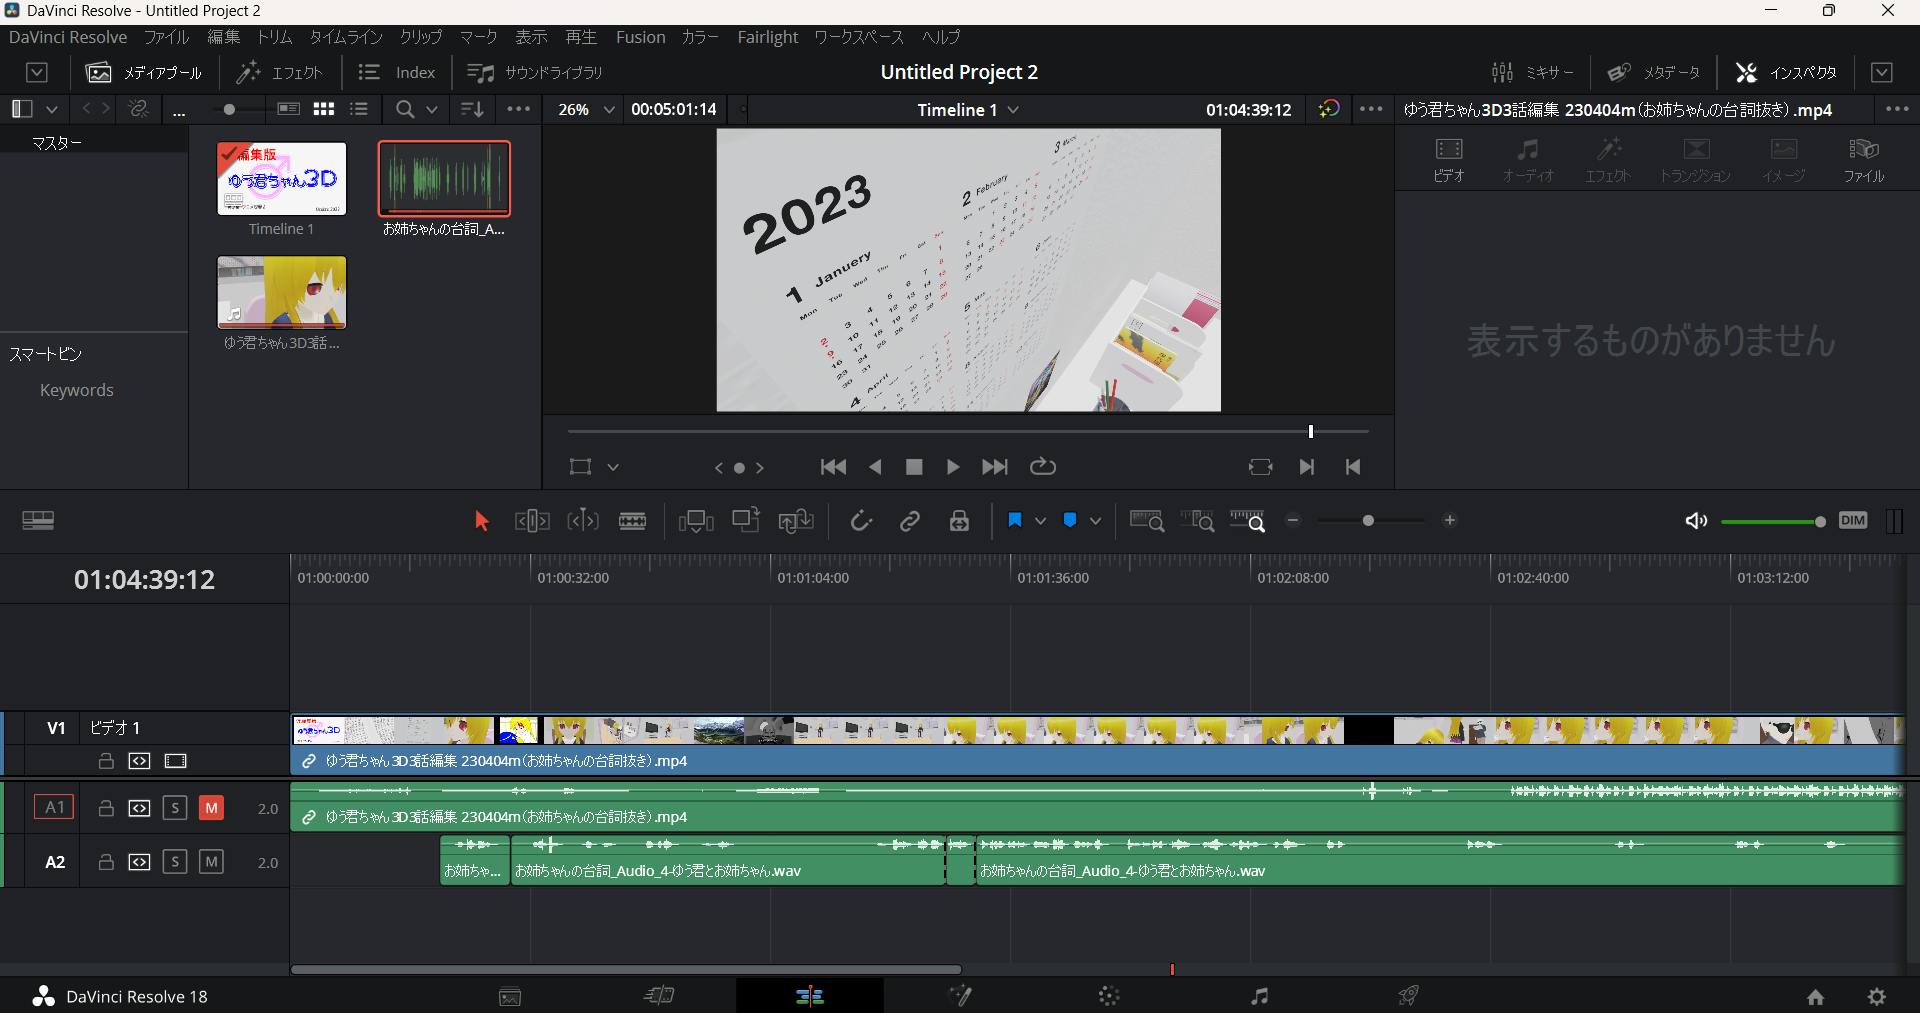Mute track A1 with M button
This screenshot has width=1920, height=1013.
(211, 808)
